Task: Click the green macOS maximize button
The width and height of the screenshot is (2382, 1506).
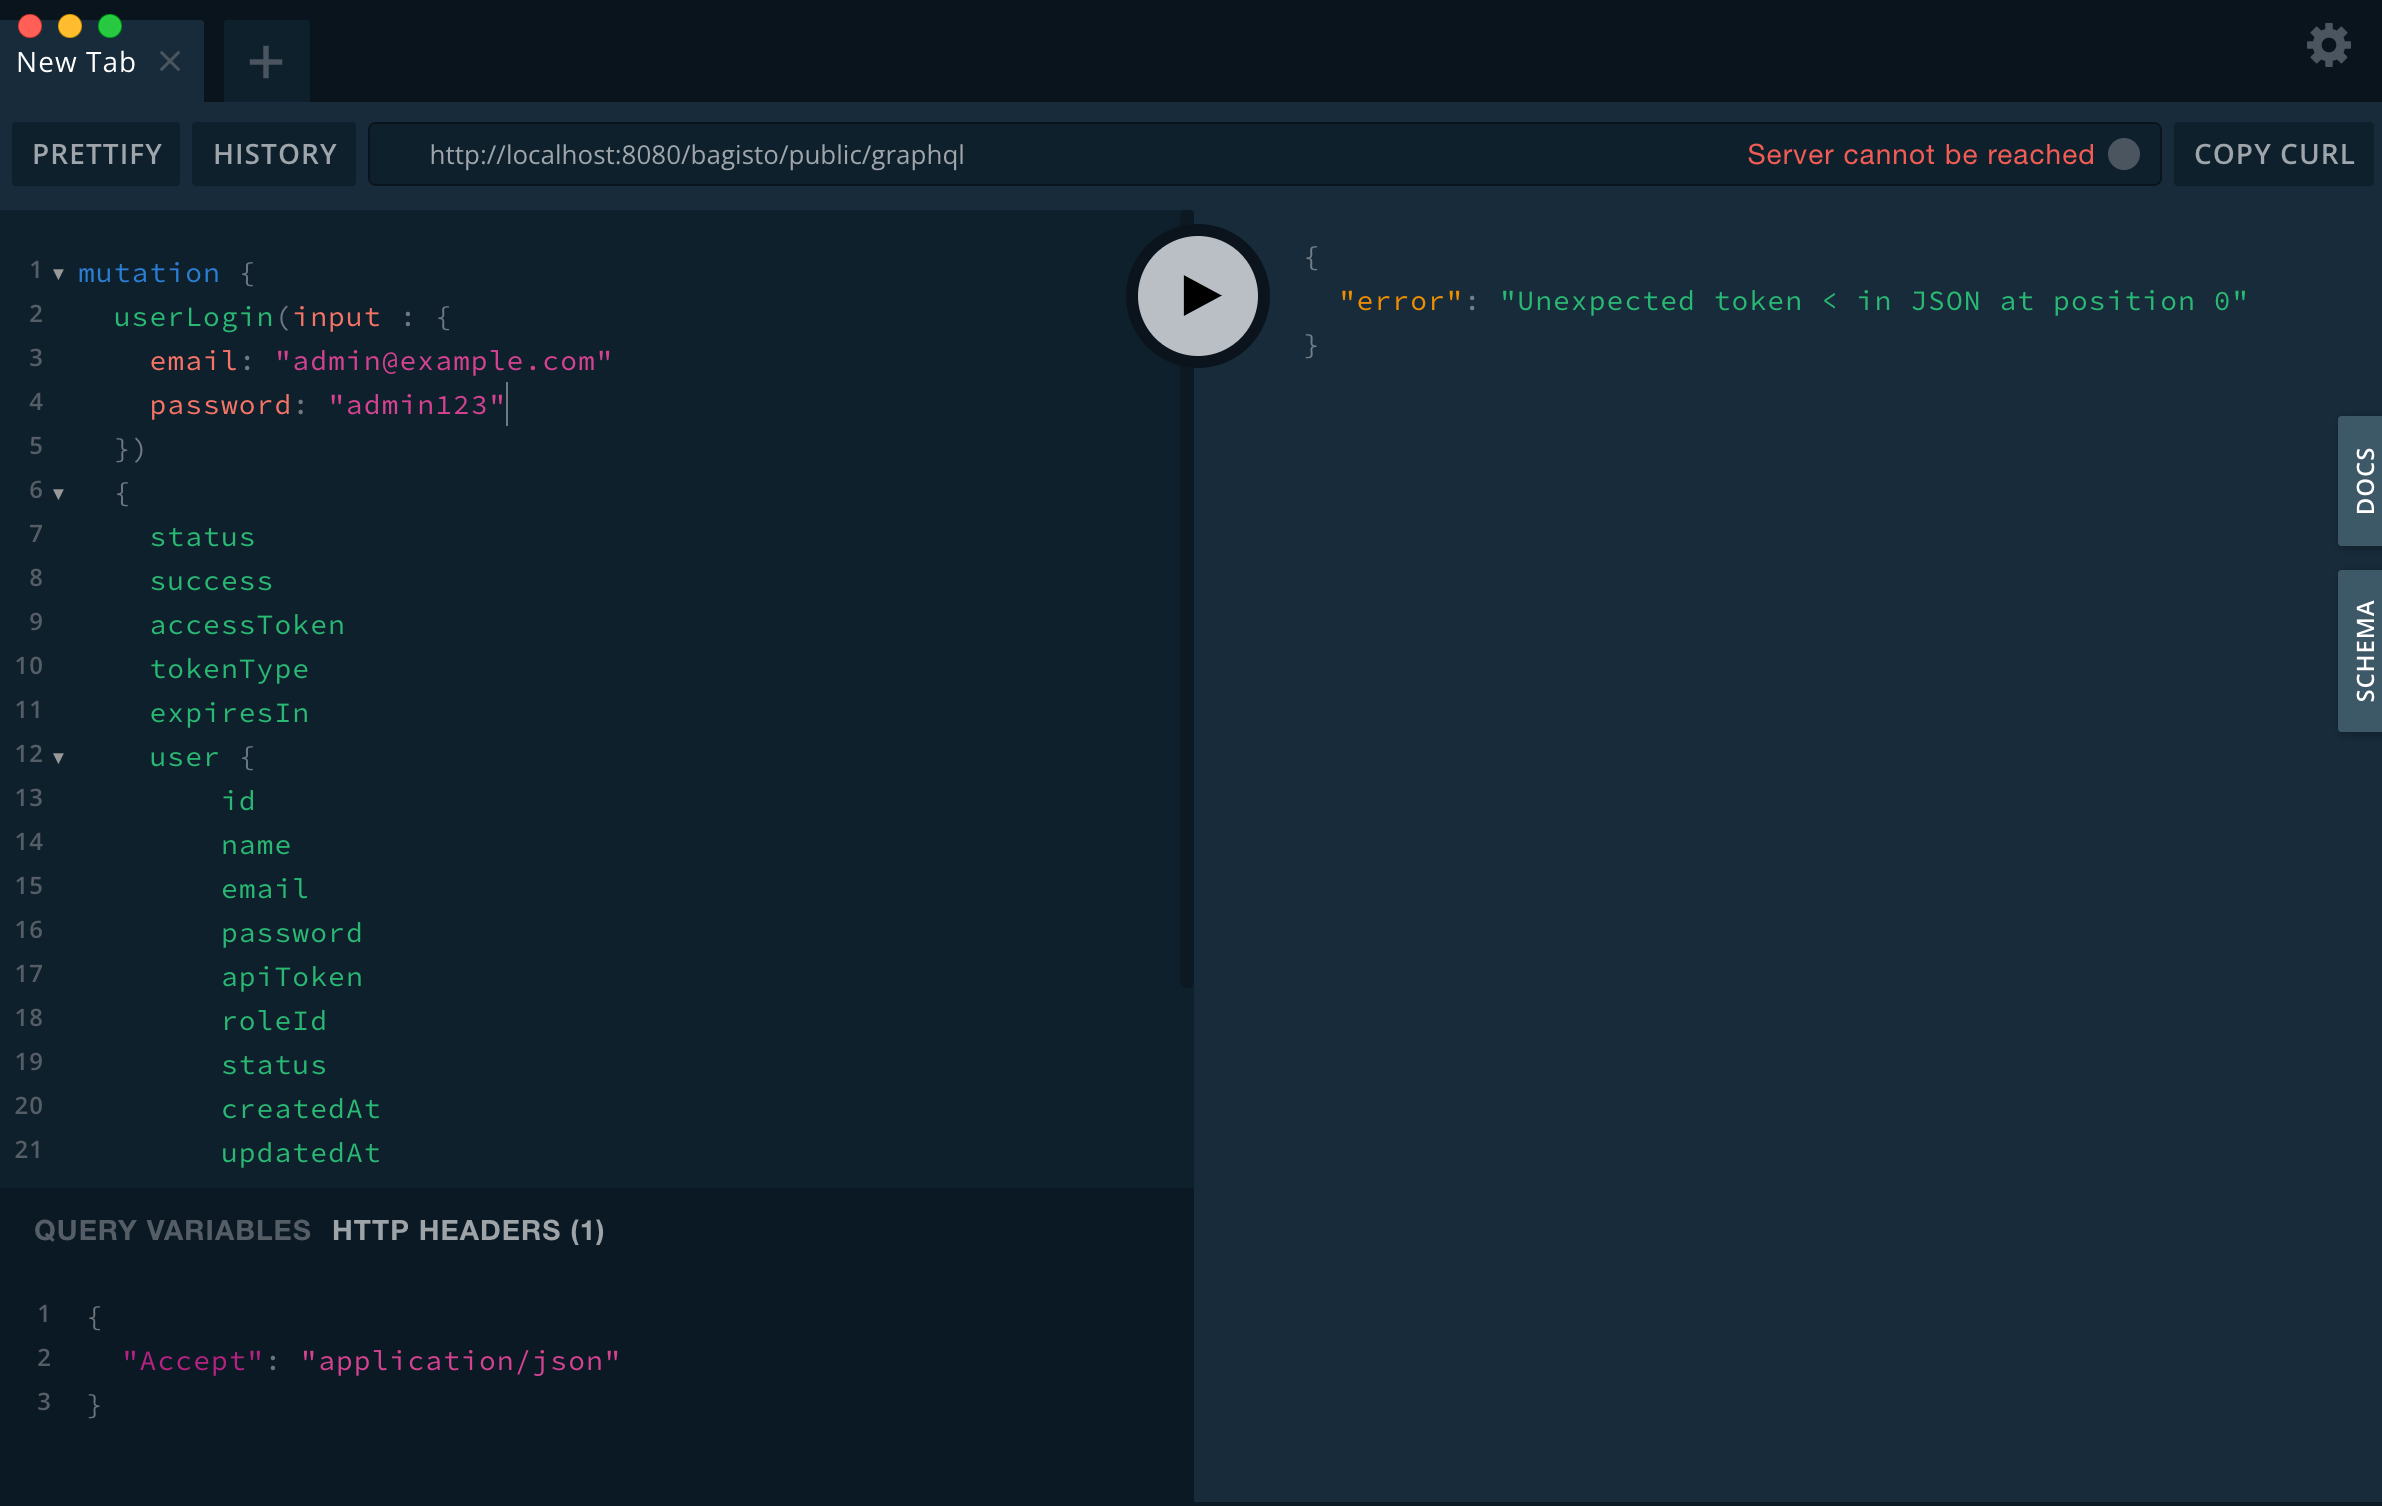Action: (x=110, y=25)
